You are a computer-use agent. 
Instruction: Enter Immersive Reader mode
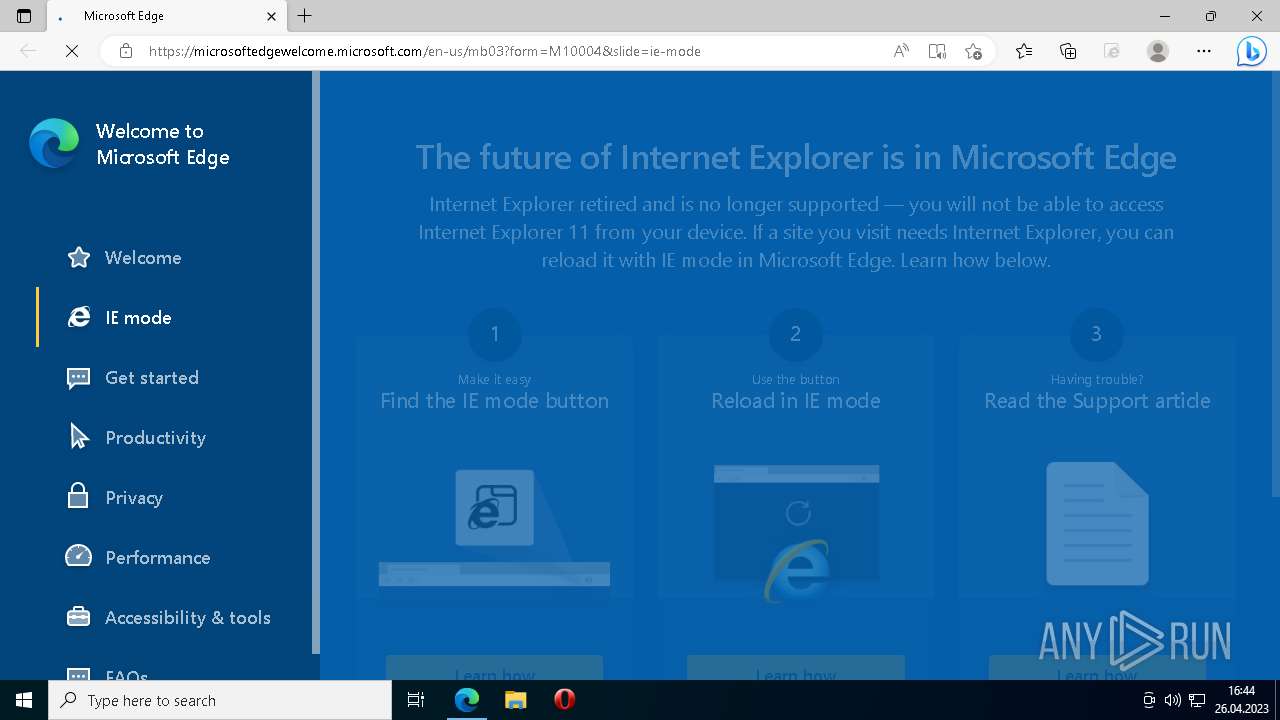[937, 51]
